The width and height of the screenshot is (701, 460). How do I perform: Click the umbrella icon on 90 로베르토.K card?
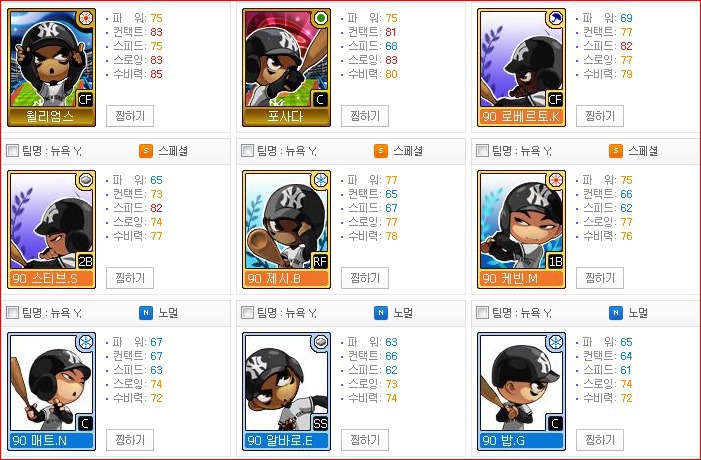point(556,18)
